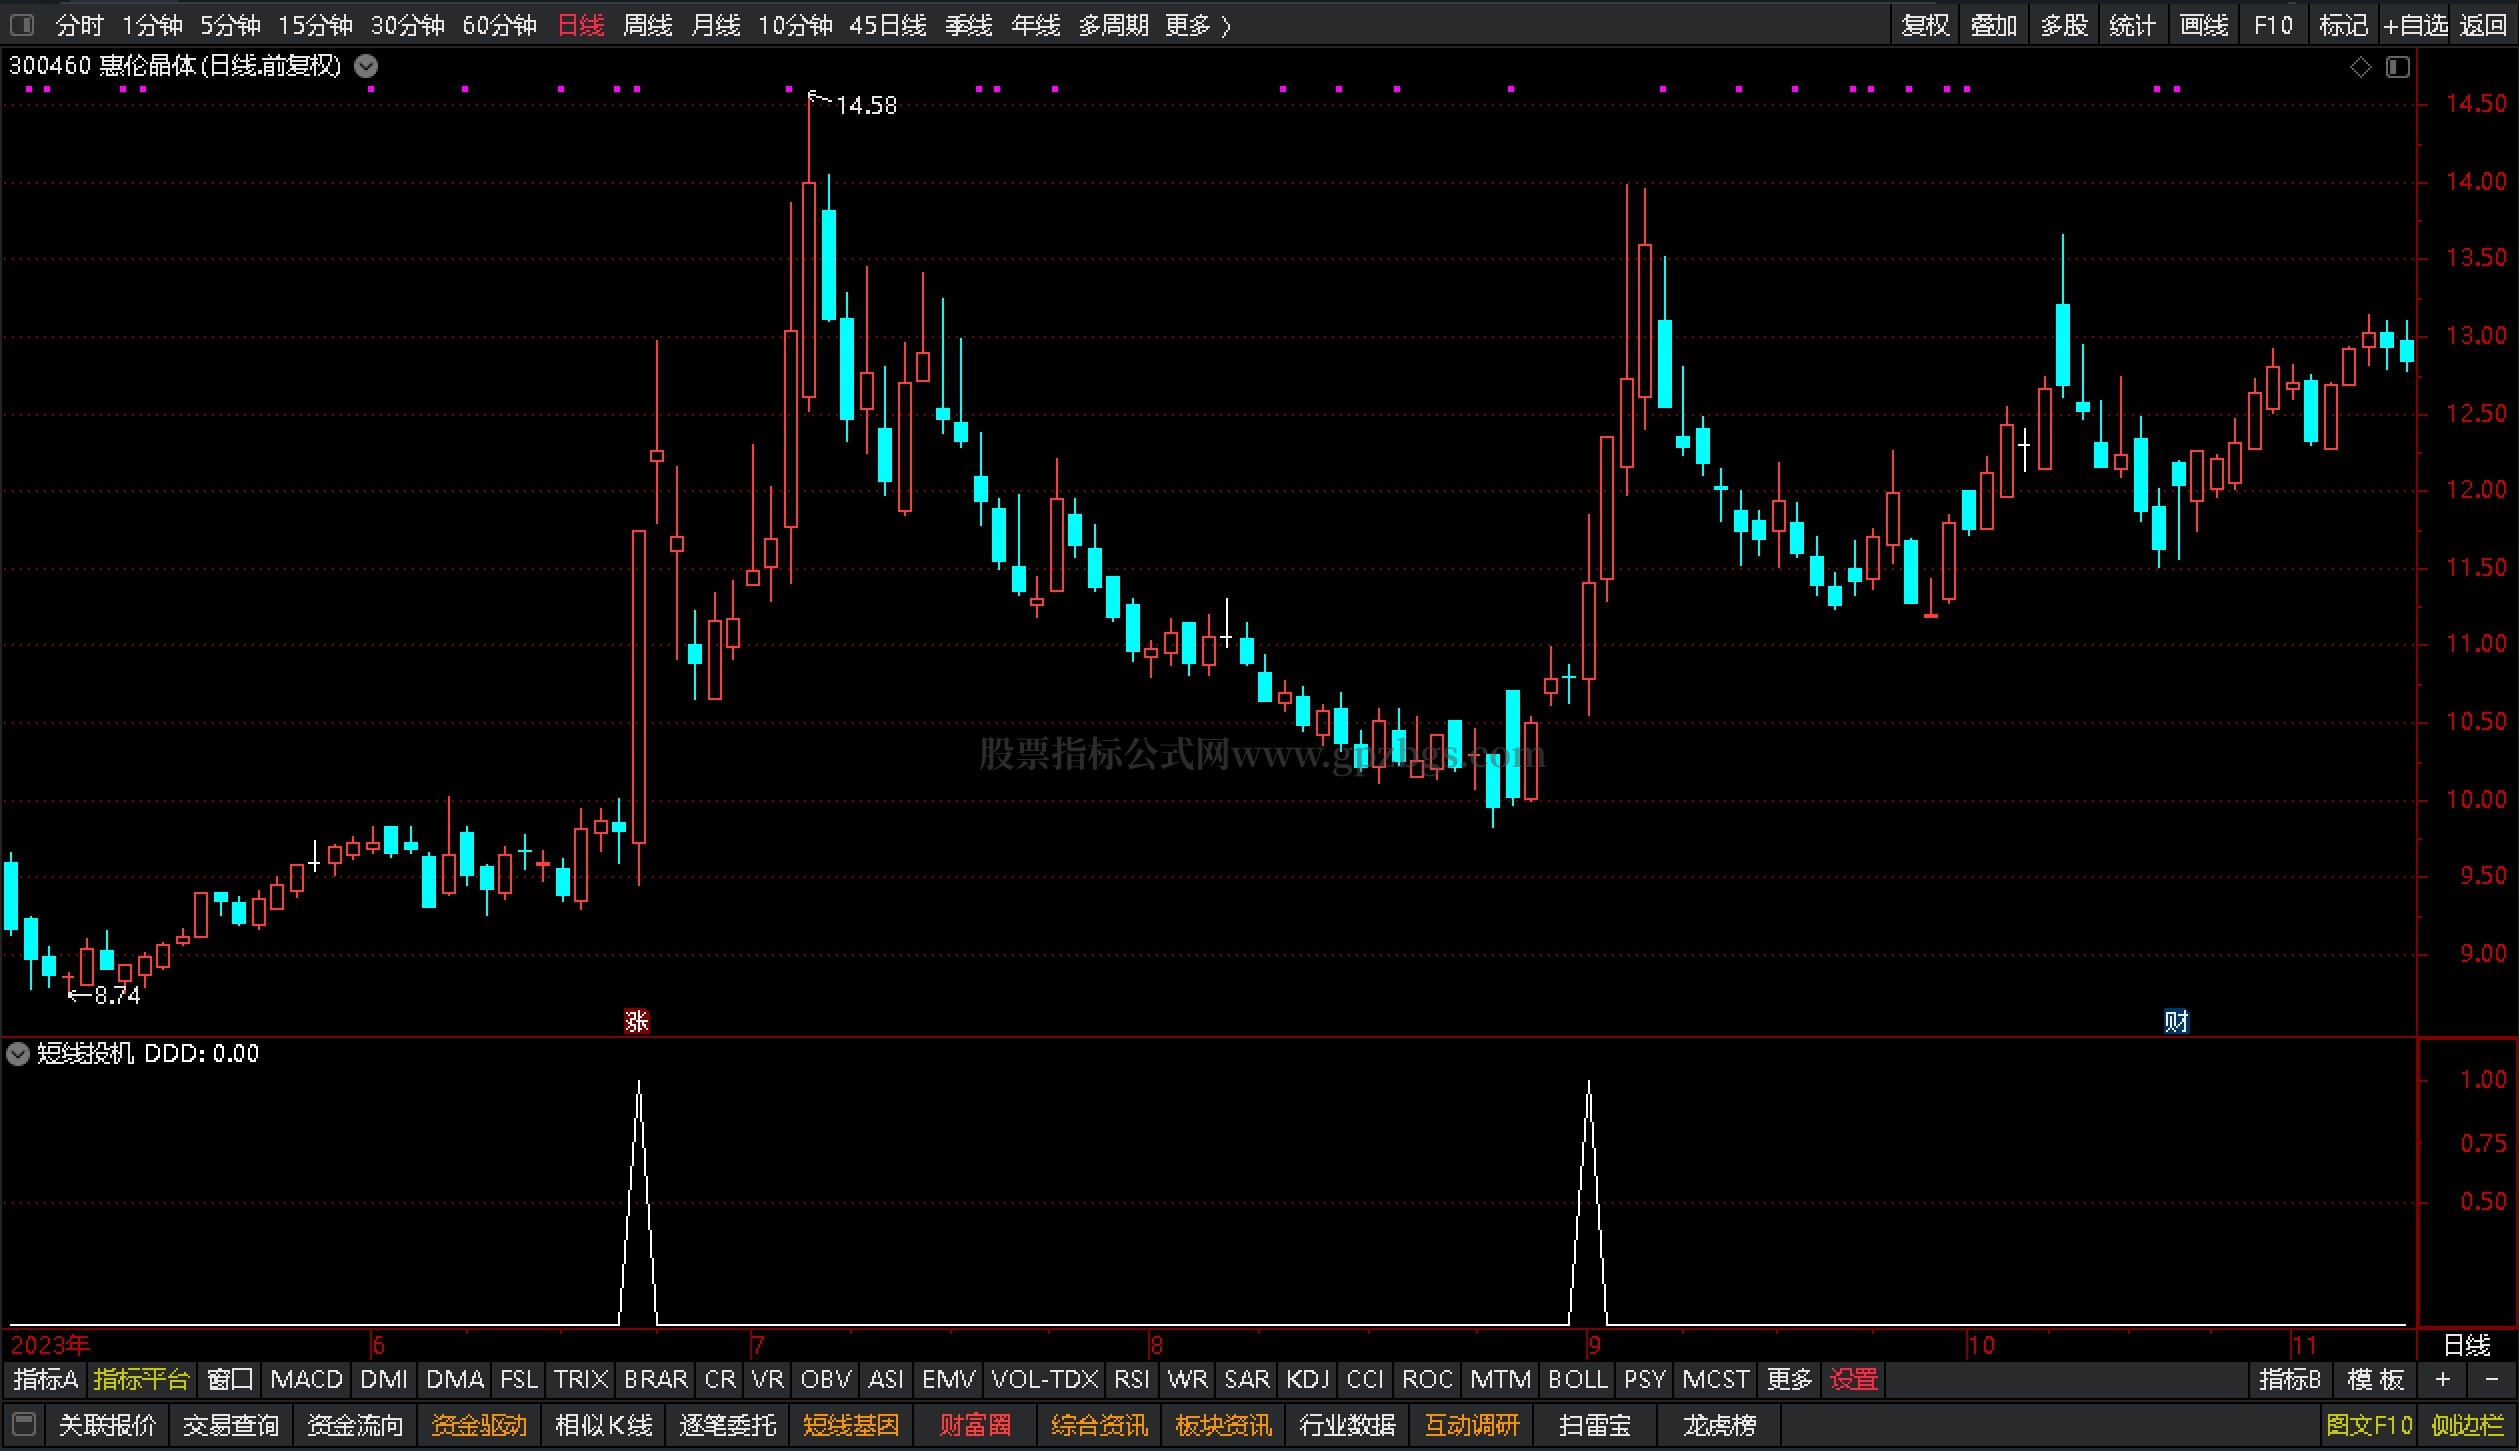
Task: Select the RSI indicator
Action: (1132, 1380)
